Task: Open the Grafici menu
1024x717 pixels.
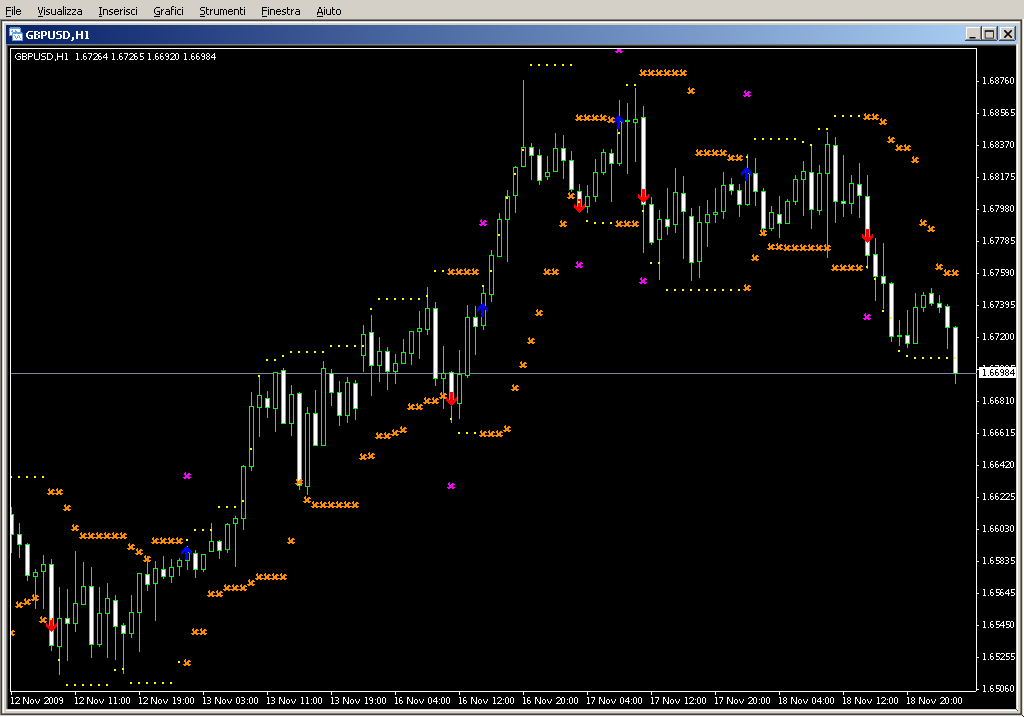Action: point(168,11)
